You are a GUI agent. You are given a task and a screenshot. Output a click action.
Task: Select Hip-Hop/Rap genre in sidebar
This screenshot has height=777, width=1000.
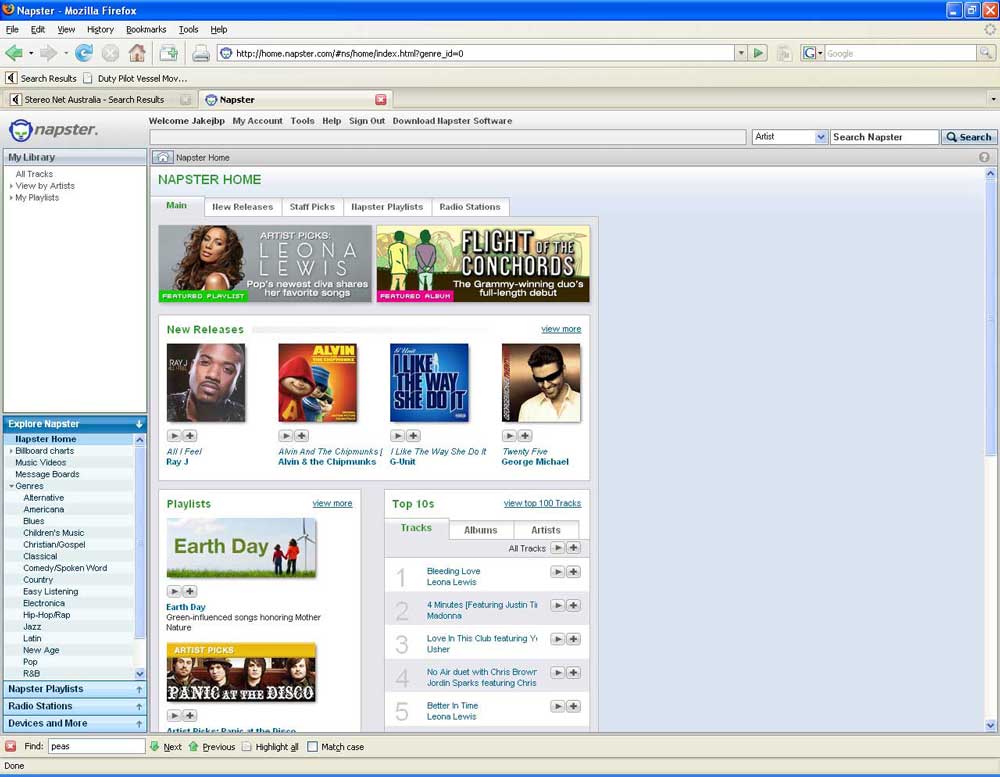tap(47, 615)
